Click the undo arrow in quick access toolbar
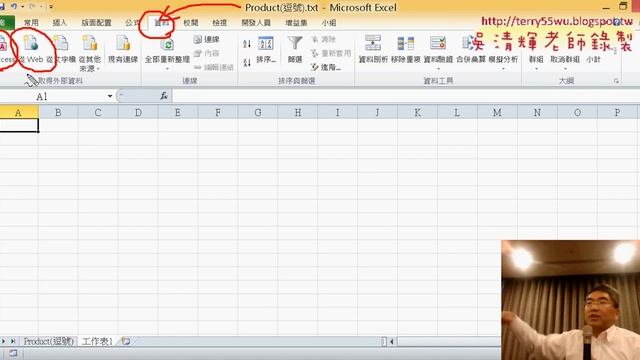Viewport: 640px width, 360px height. pos(14,6)
